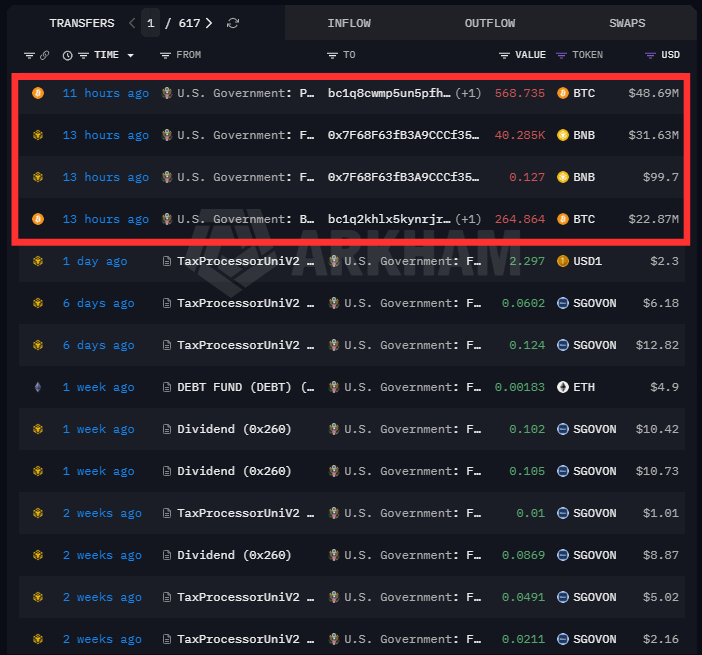The image size is (702, 655).
Task: Open the DEBT FUND (DEBT) sender link
Action: point(245,387)
